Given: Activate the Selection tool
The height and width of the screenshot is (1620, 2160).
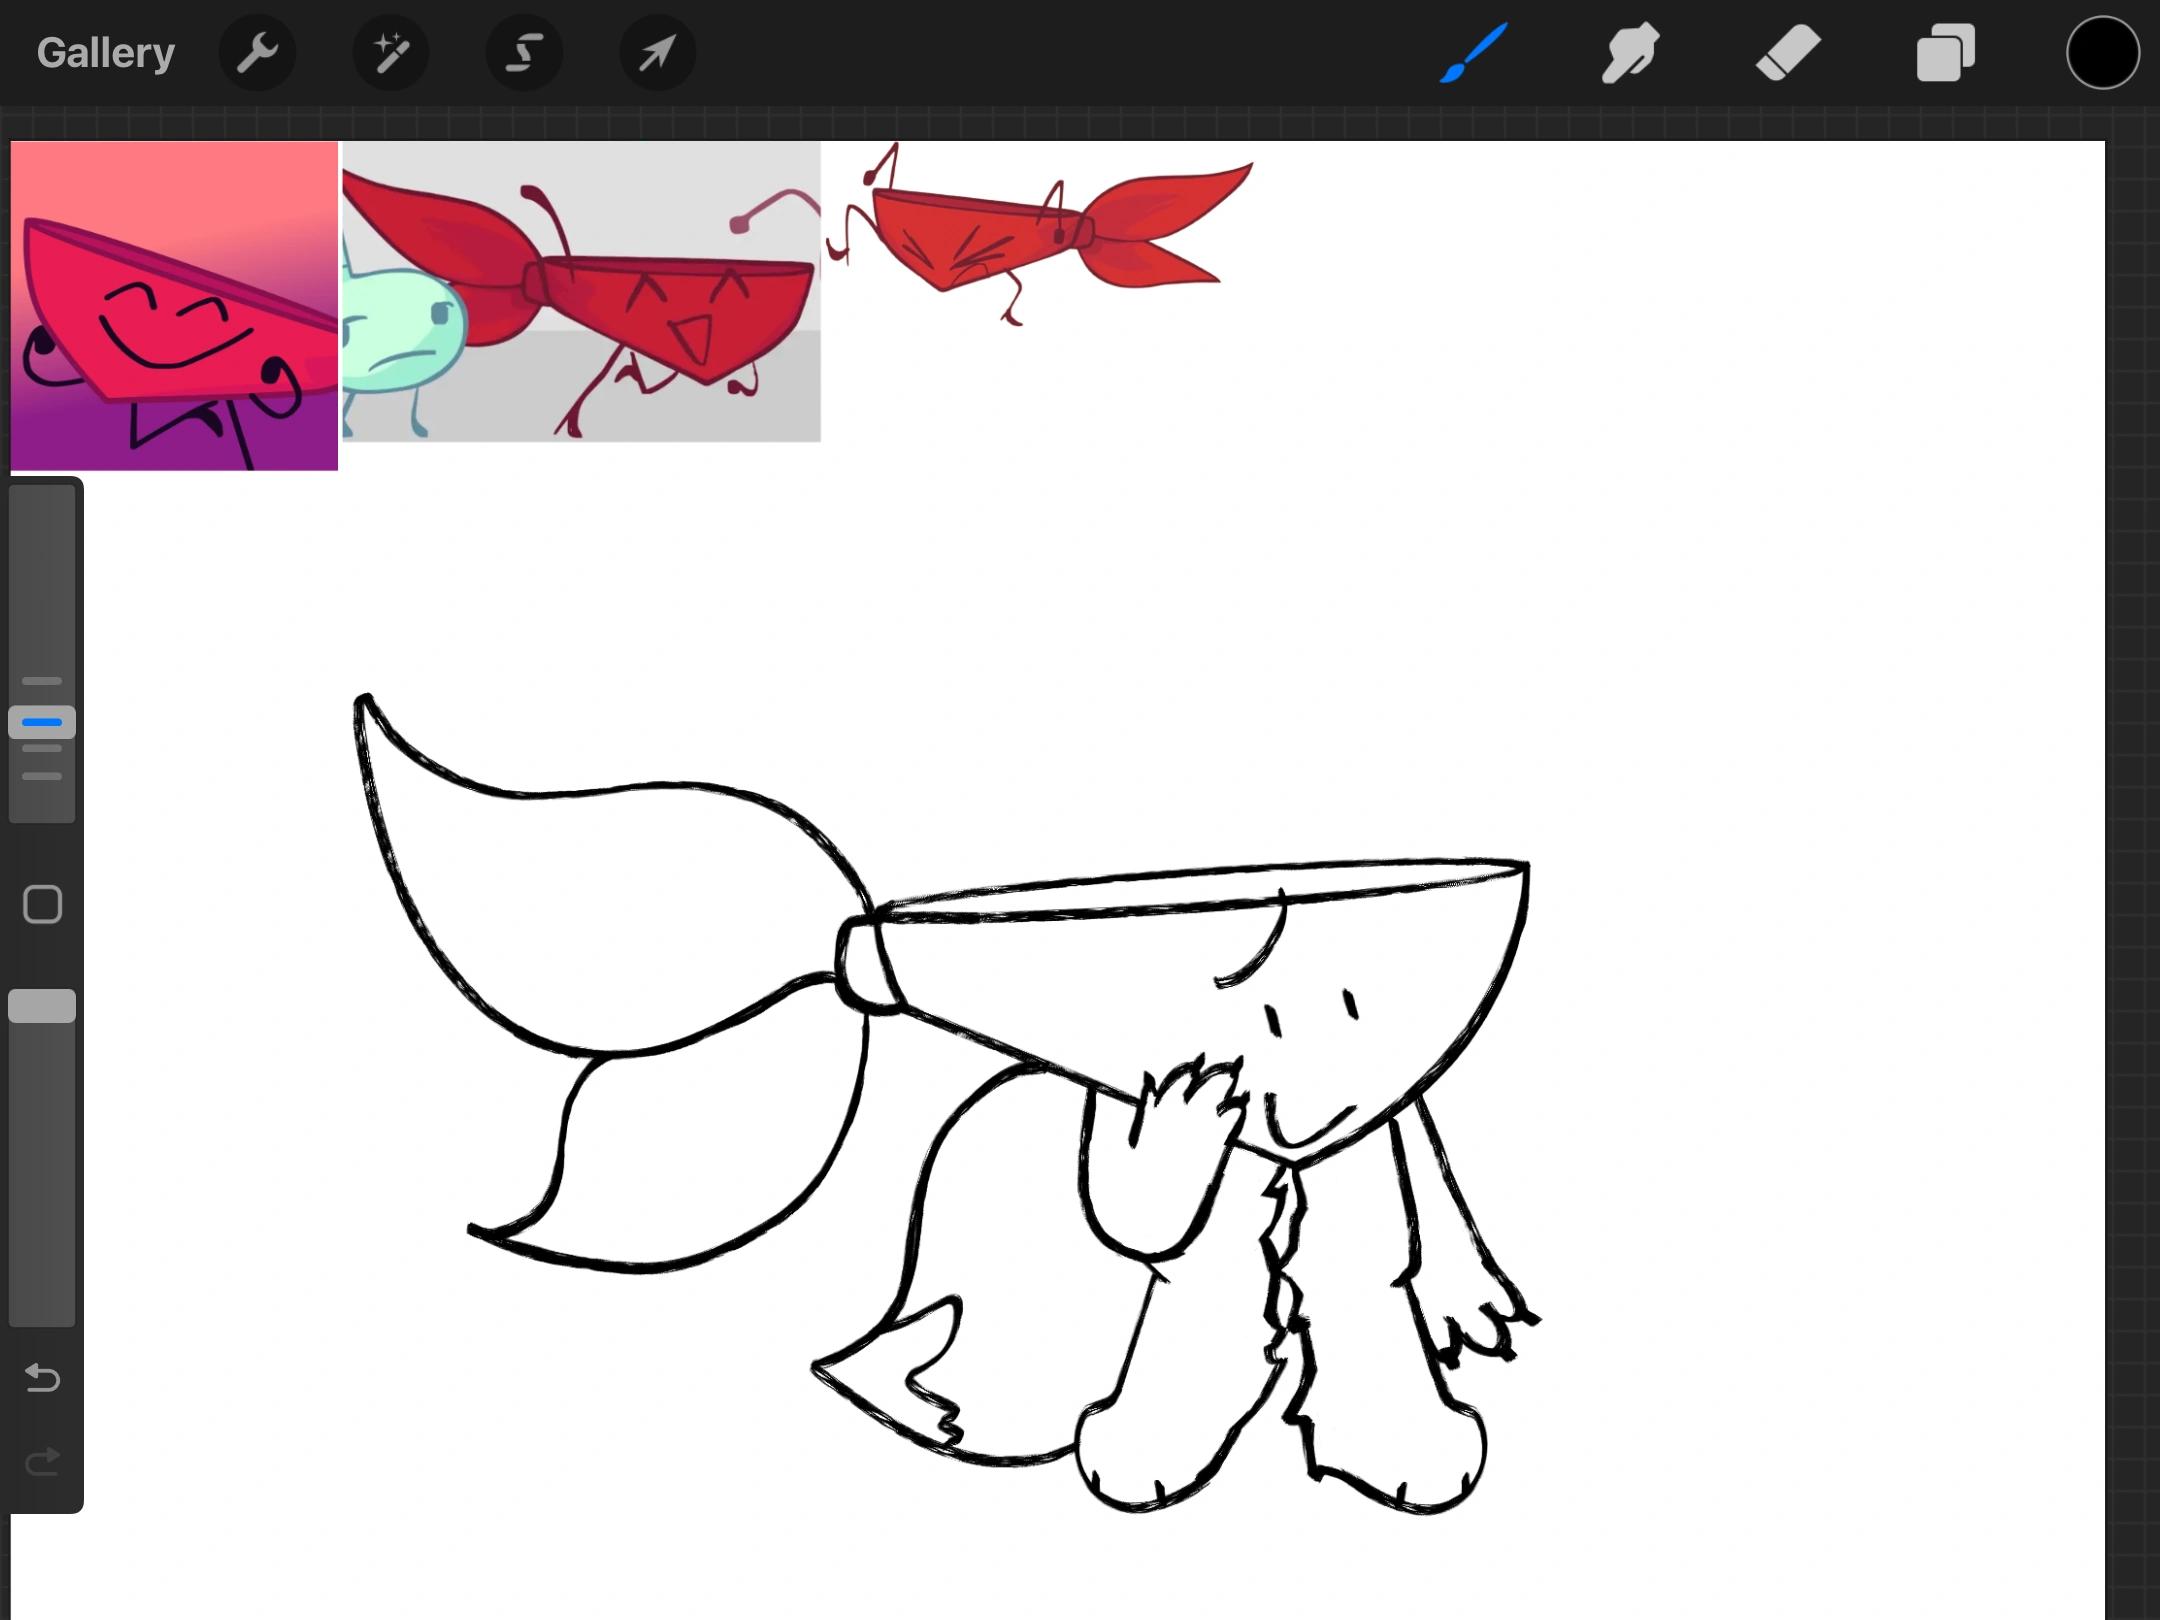Looking at the screenshot, I should 524,52.
